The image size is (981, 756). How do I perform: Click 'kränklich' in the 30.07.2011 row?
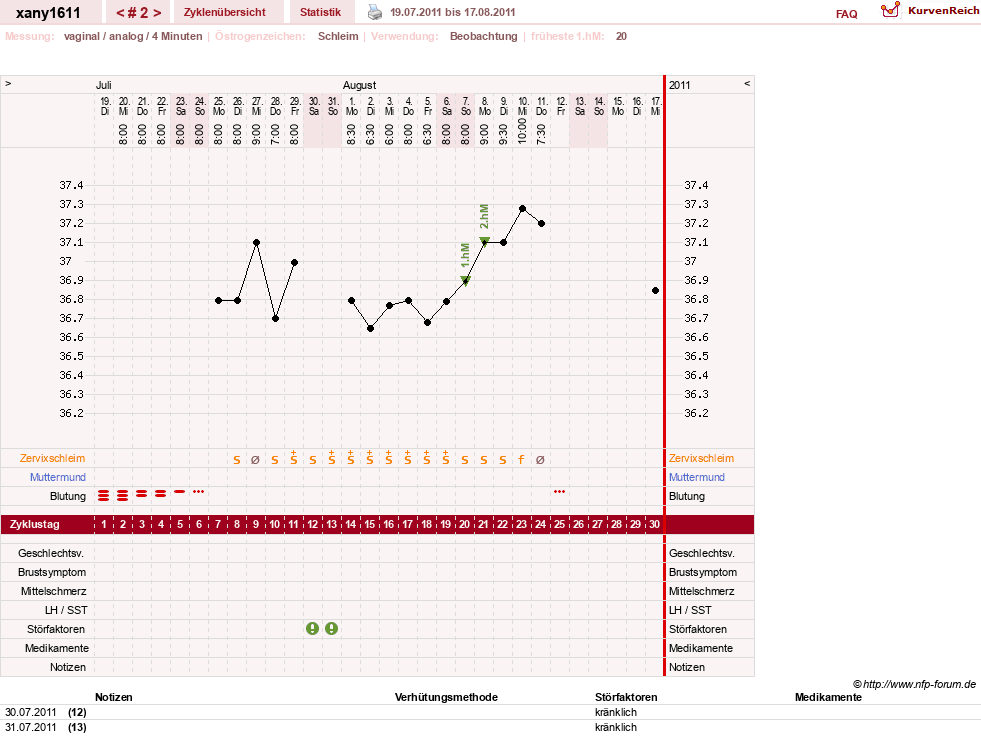(x=616, y=712)
